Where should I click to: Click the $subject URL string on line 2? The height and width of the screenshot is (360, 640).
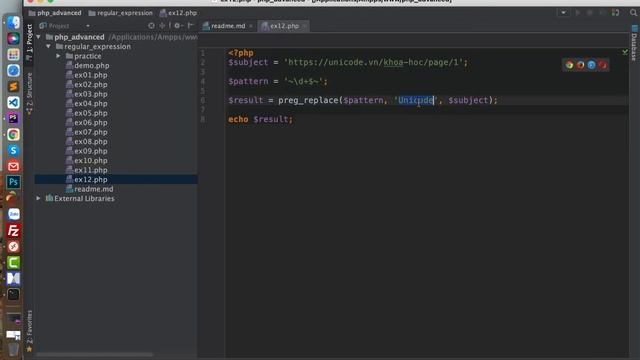coord(373,62)
